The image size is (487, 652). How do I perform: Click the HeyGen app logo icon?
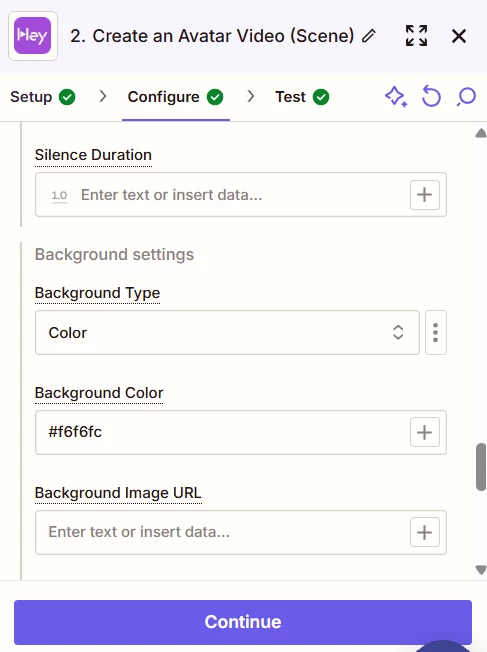click(x=32, y=36)
